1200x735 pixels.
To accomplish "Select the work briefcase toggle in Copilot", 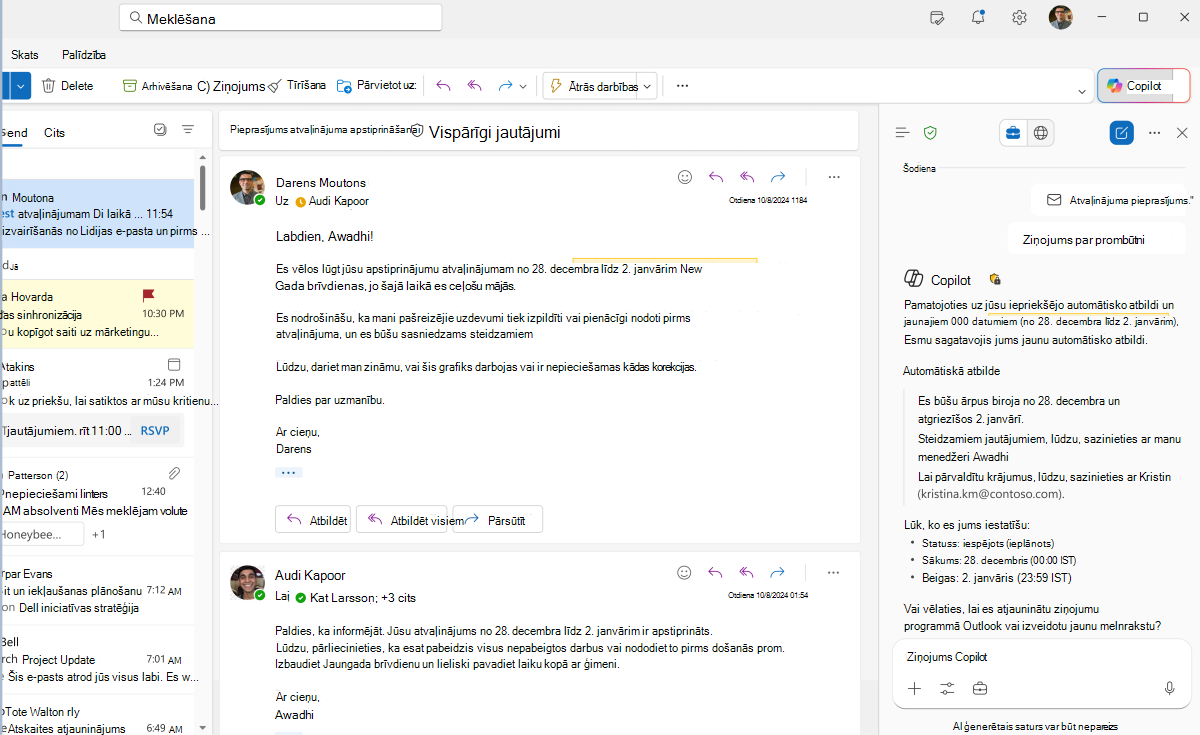I will (1013, 132).
